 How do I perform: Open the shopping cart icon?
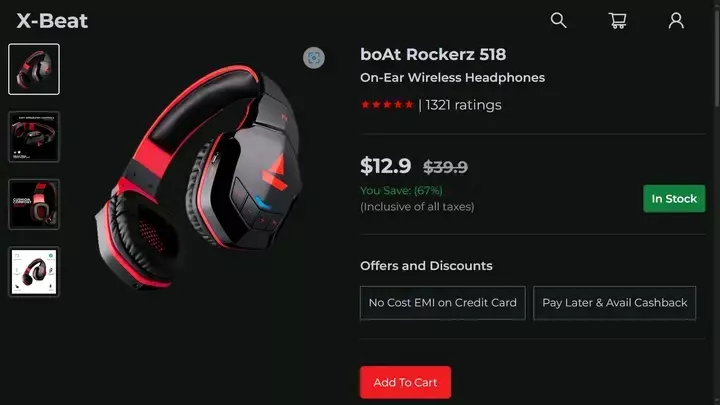pos(618,20)
